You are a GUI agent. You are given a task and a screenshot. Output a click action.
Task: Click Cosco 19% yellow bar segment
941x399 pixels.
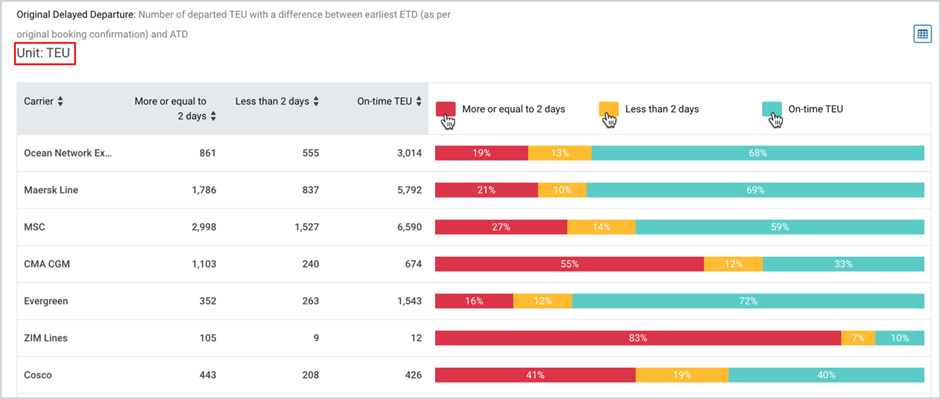(x=682, y=375)
